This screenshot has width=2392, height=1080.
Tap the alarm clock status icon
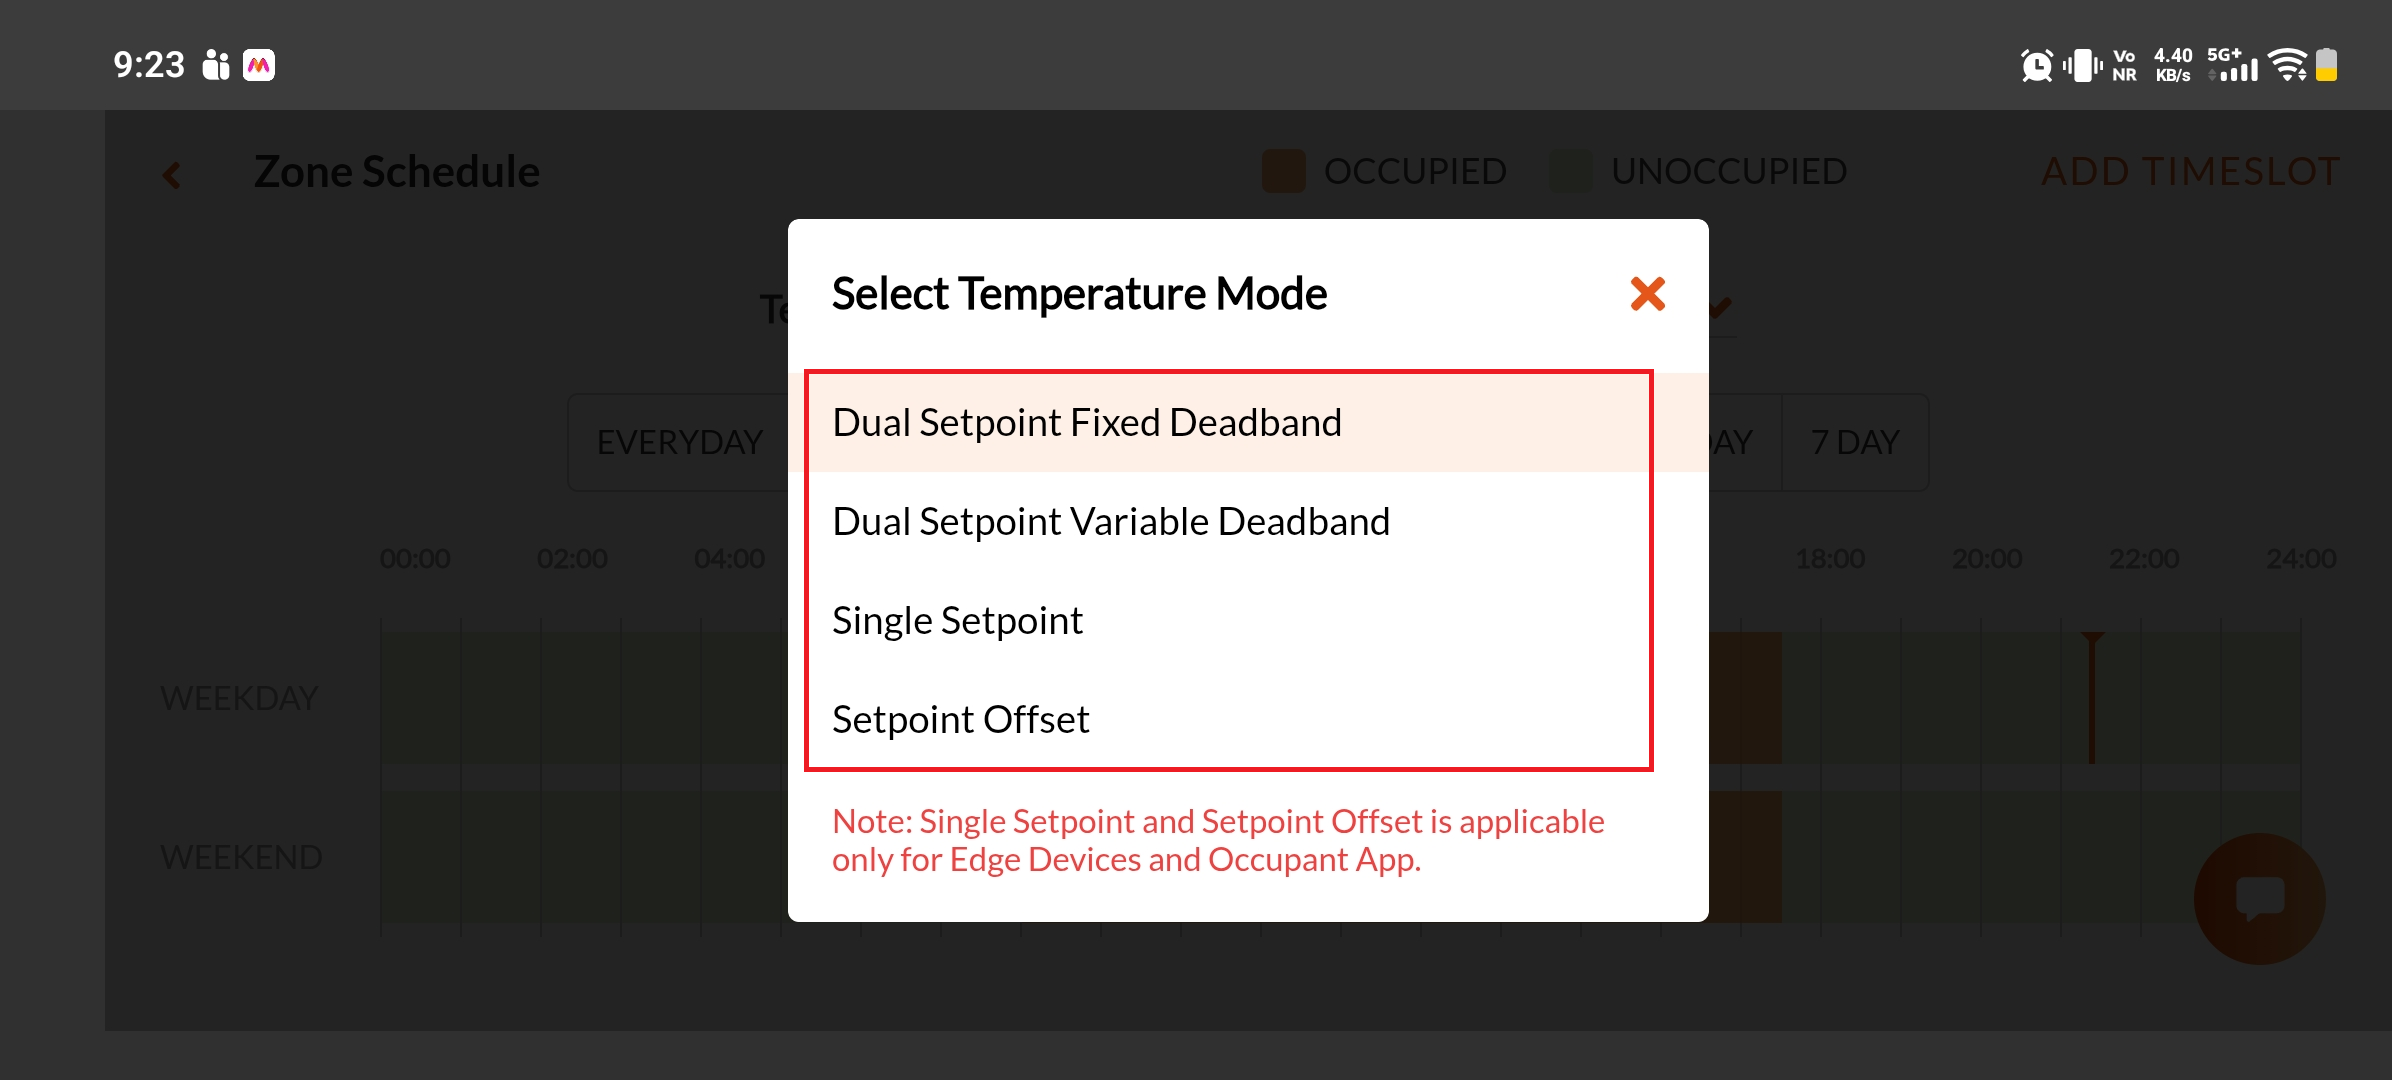[x=2036, y=66]
